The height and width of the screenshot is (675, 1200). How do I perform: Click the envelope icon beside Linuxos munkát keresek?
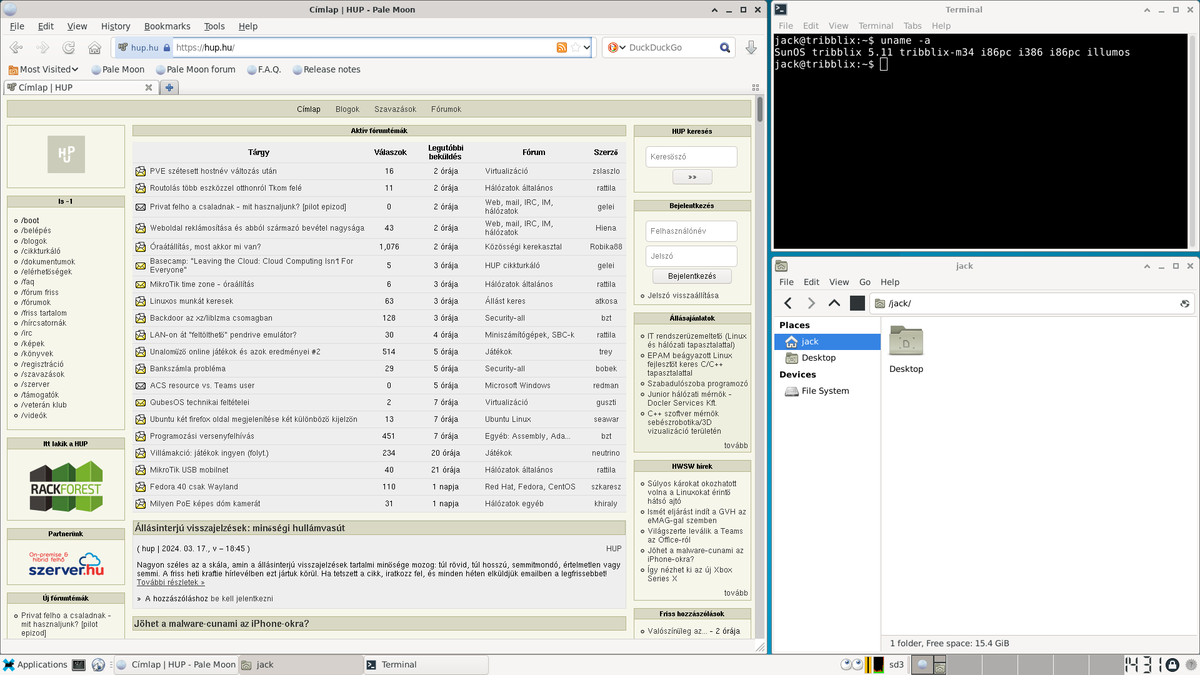coord(141,301)
